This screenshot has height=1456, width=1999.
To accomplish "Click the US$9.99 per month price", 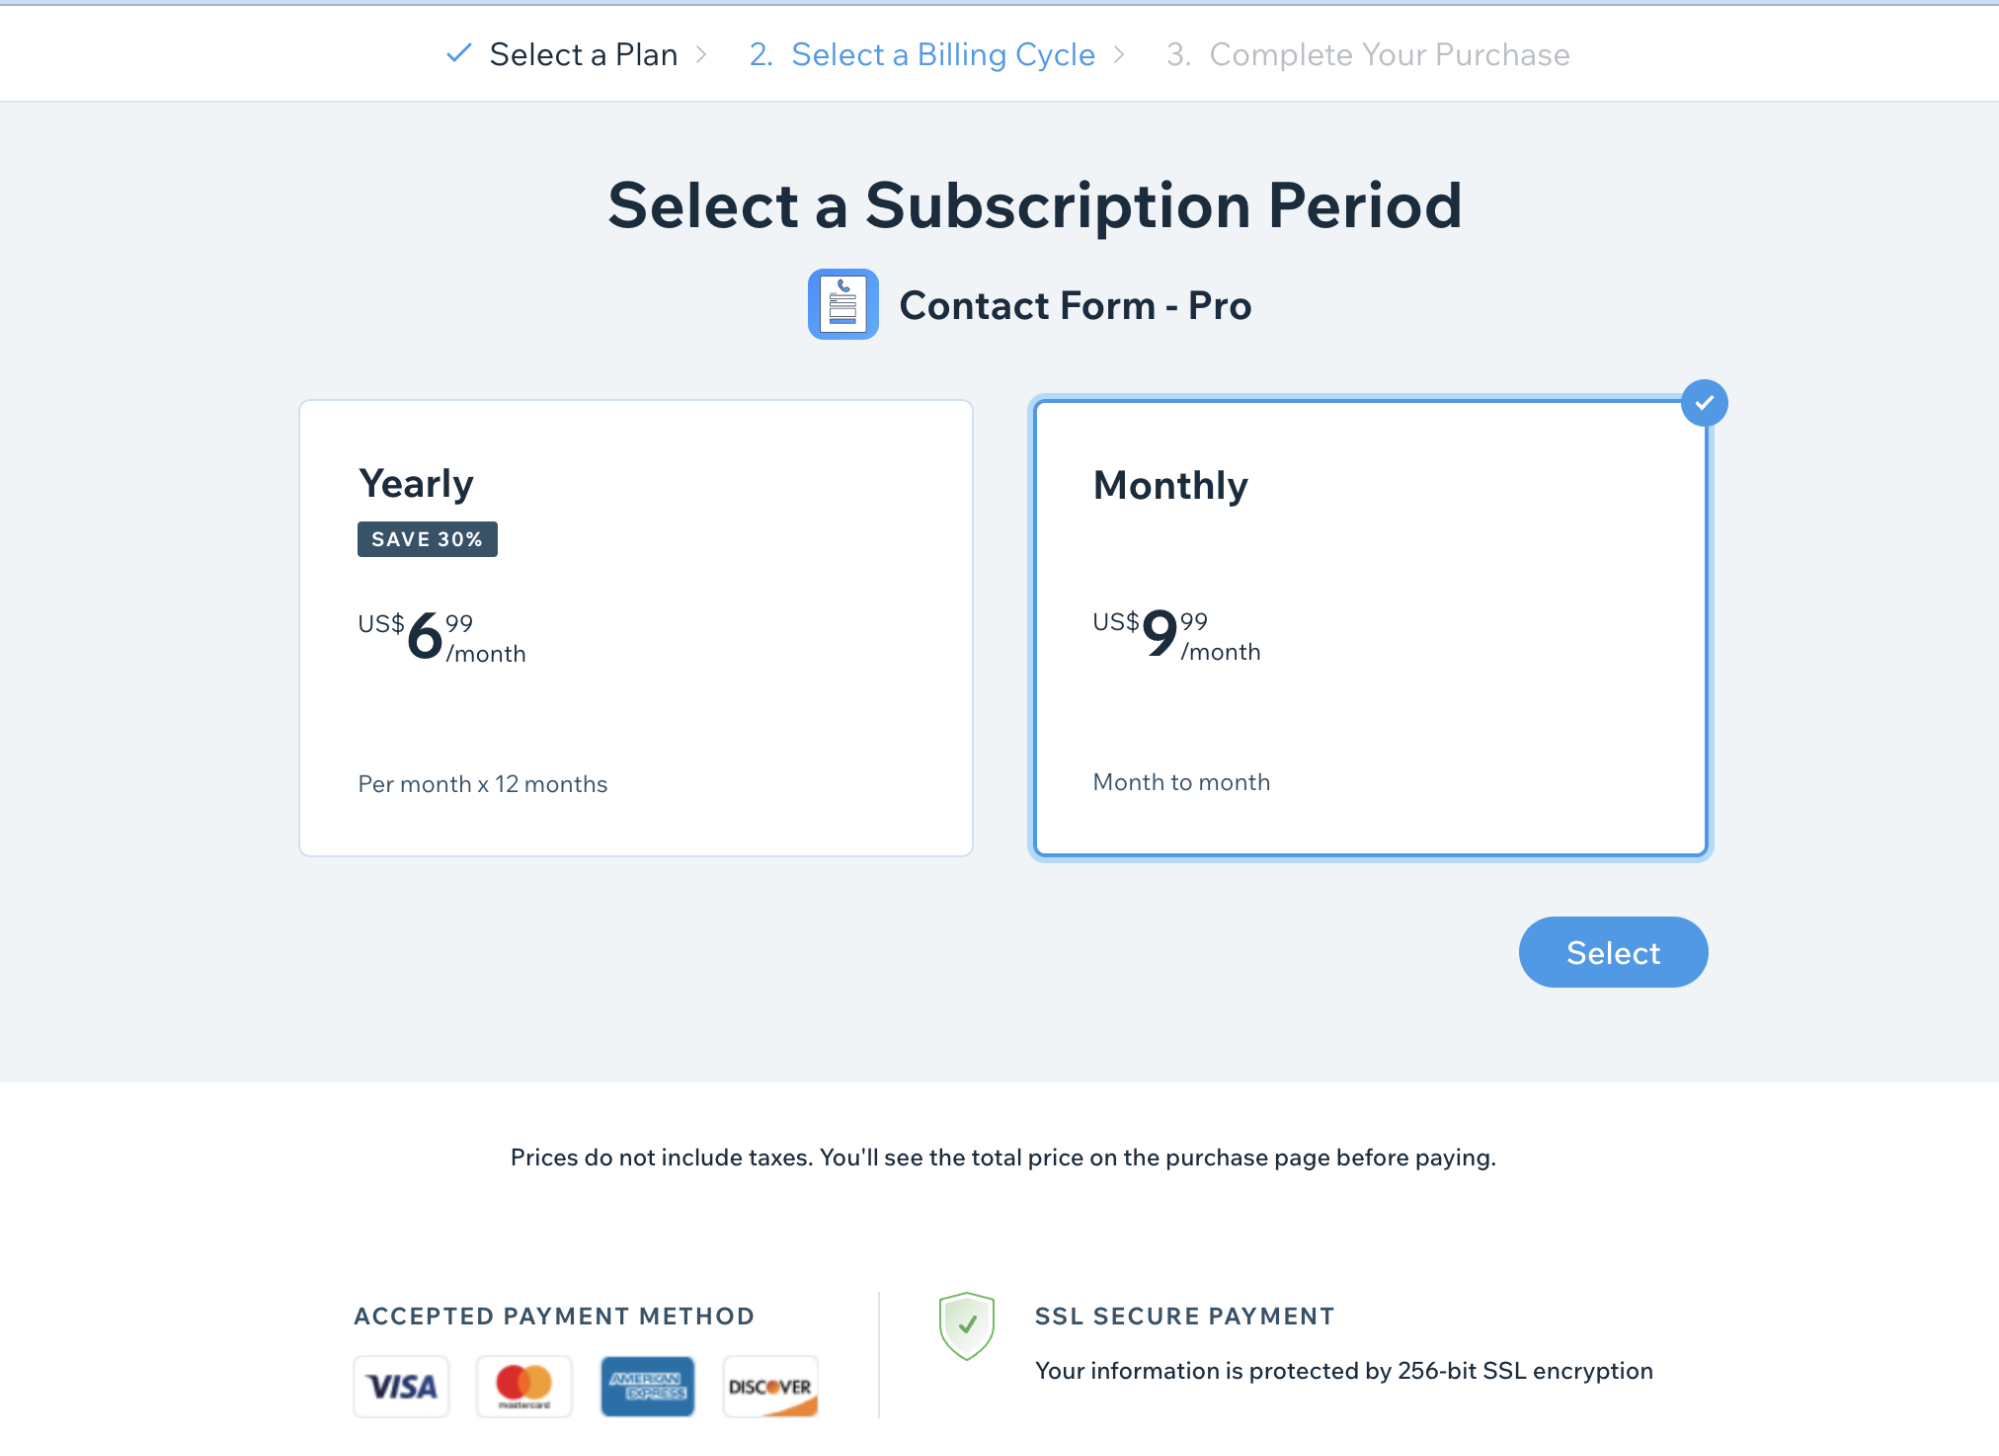I will click(1176, 635).
